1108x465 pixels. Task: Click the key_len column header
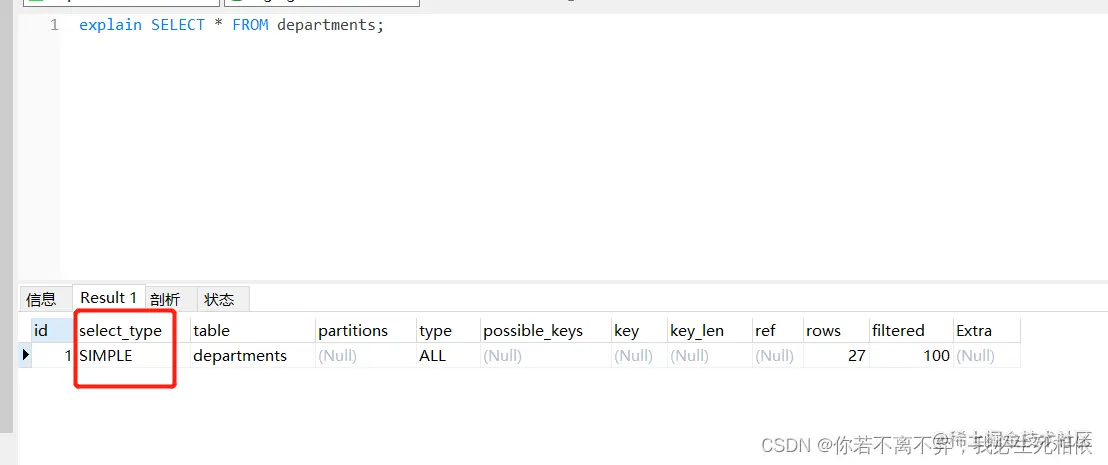[709, 331]
